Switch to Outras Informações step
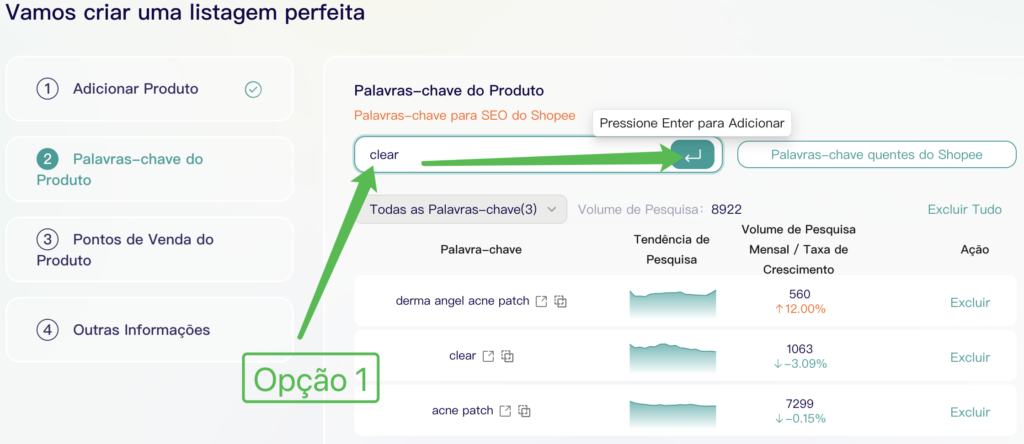1024x444 pixels. pos(140,329)
